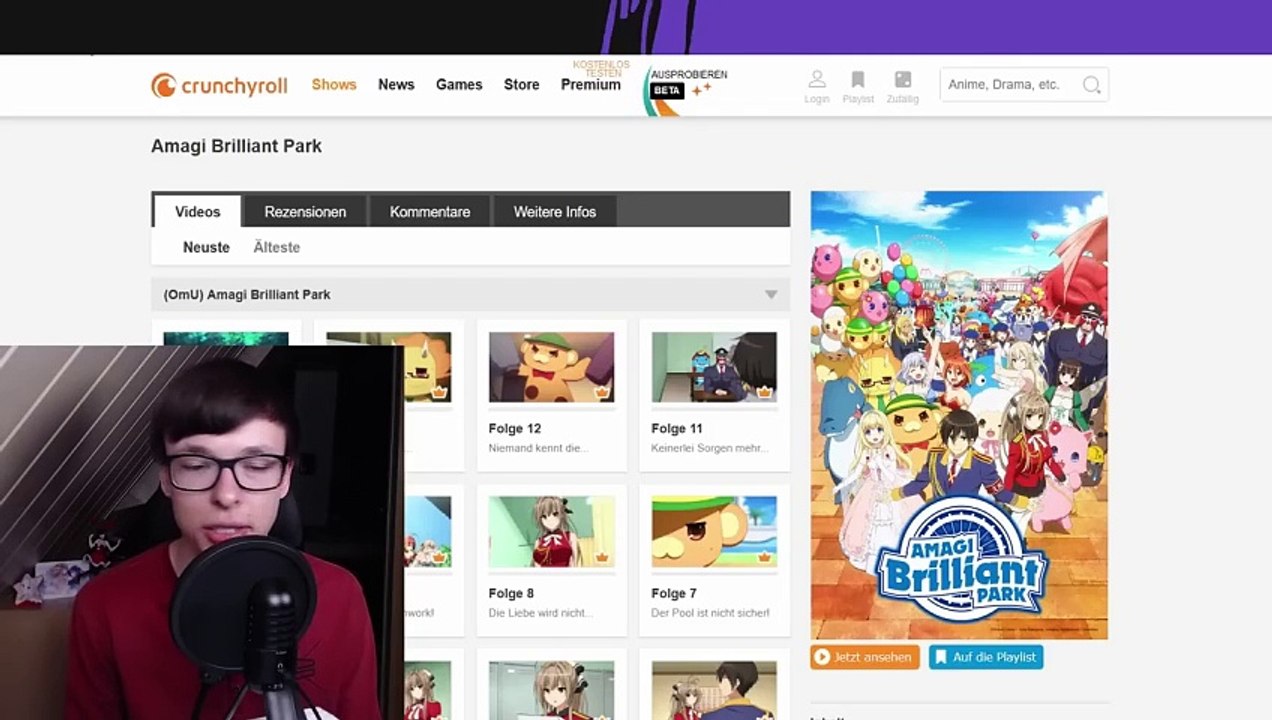Click the Auf die Playlist button
Screen dimensions: 1272x720
[986, 657]
